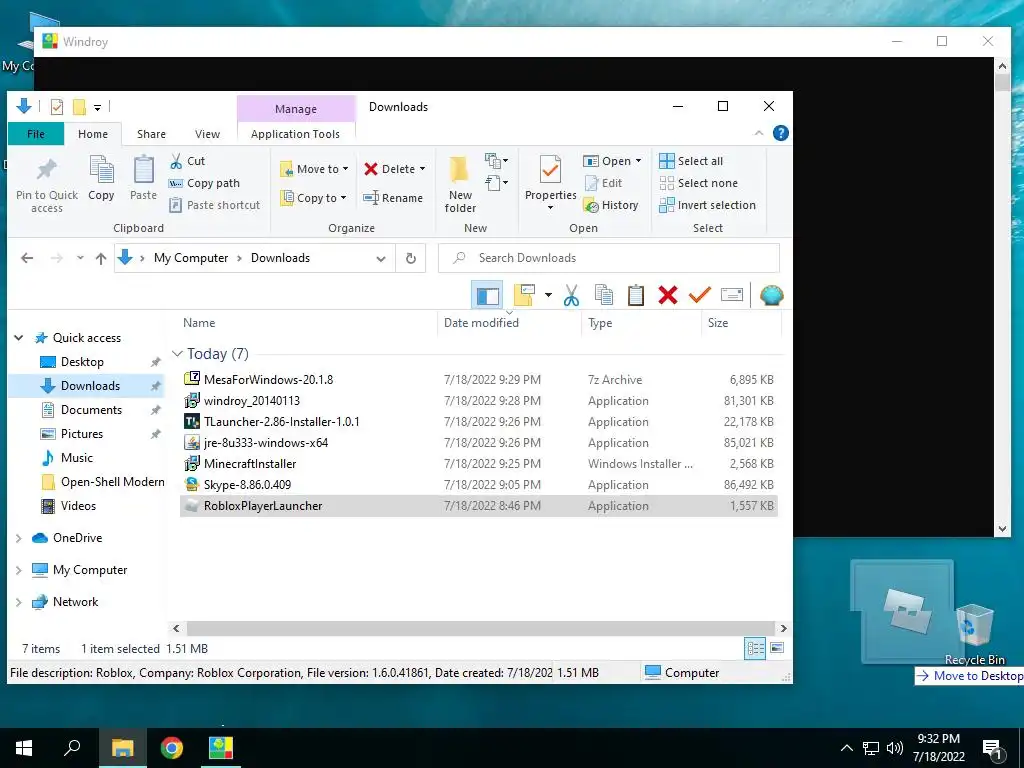Switch to the Share ribbon tab

tap(151, 134)
